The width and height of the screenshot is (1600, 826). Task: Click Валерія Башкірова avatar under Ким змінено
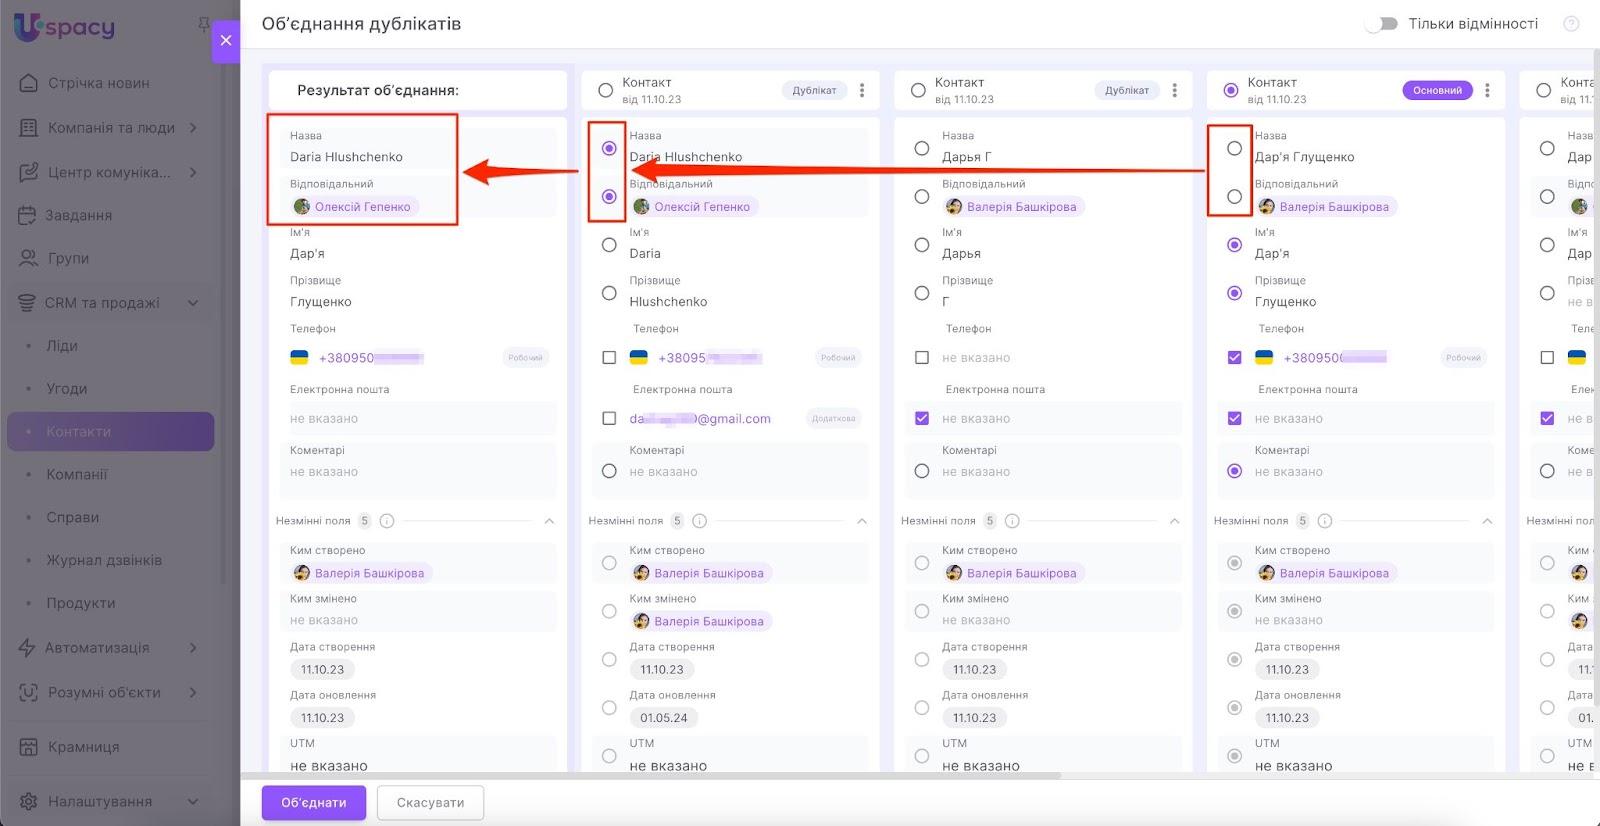point(641,621)
